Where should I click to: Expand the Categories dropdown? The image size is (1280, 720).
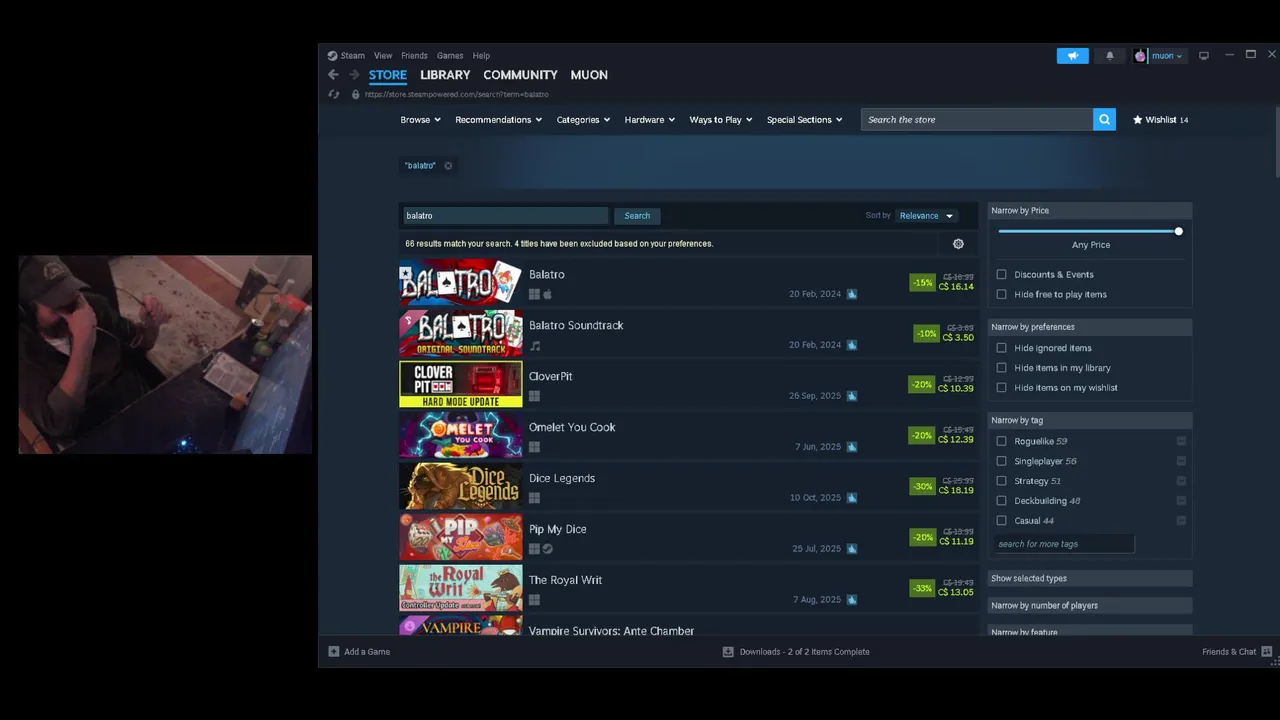[x=583, y=120]
